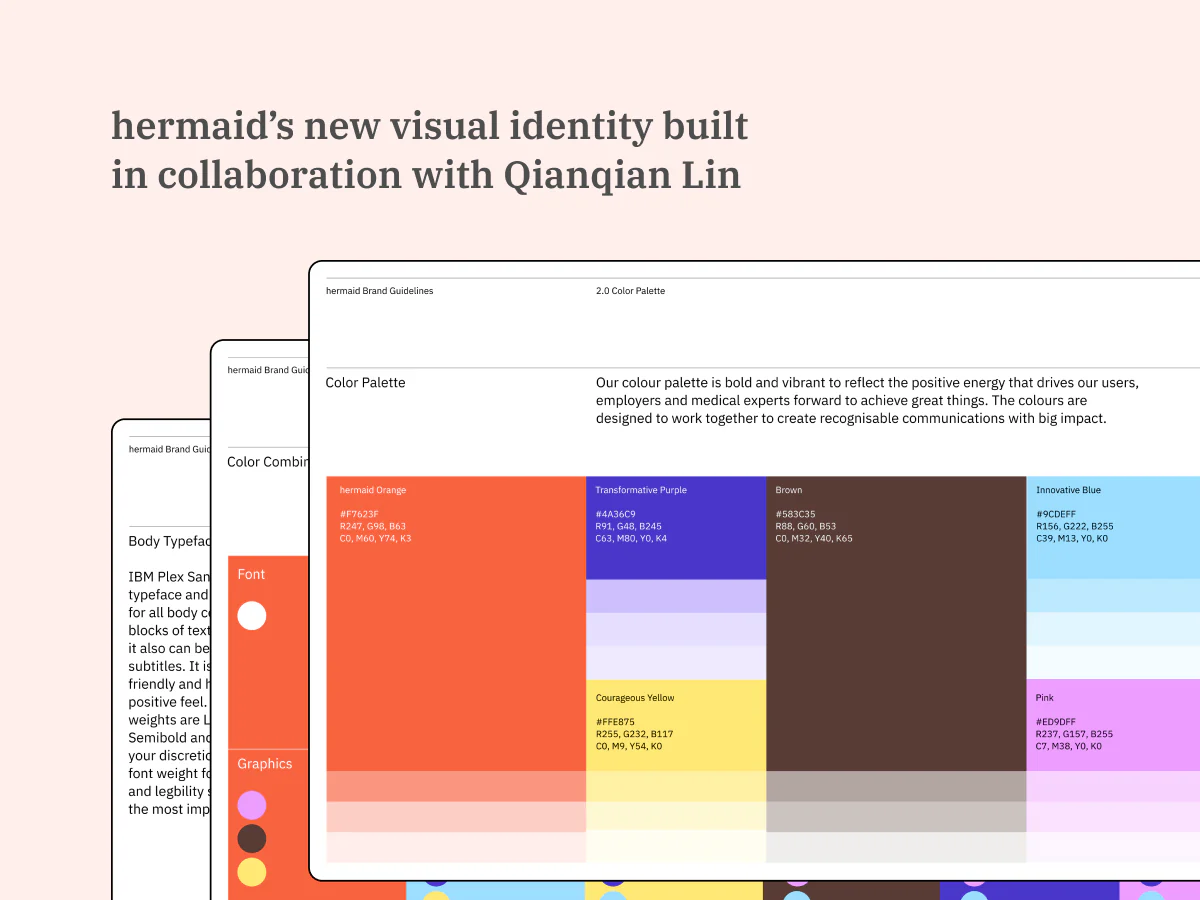
Task: Click the 'Color Palette' section title
Action: [x=365, y=383]
